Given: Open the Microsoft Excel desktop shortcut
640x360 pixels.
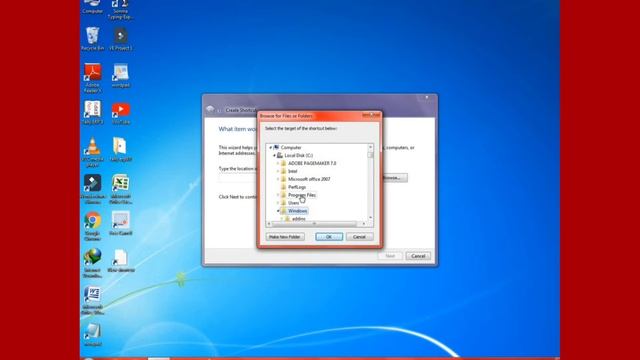Looking at the screenshot, I should pyautogui.click(x=121, y=189).
